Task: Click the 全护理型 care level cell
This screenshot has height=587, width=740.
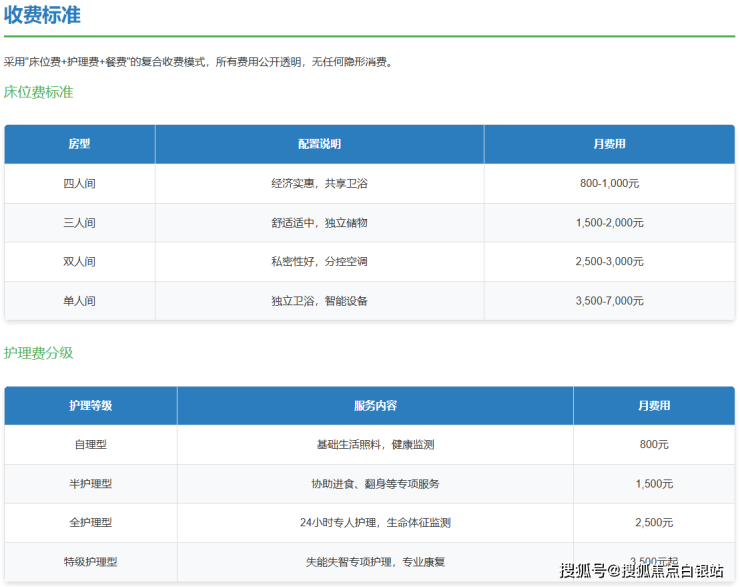Action: [90, 523]
